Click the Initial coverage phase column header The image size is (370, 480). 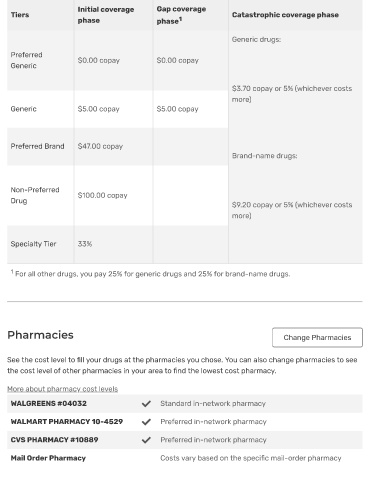pos(106,15)
